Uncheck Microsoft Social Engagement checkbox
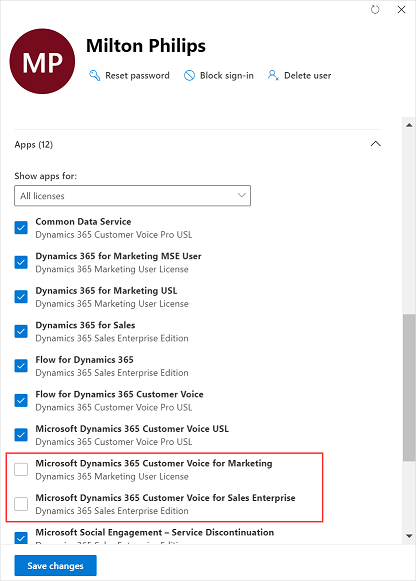This screenshot has height=581, width=416. 21,538
